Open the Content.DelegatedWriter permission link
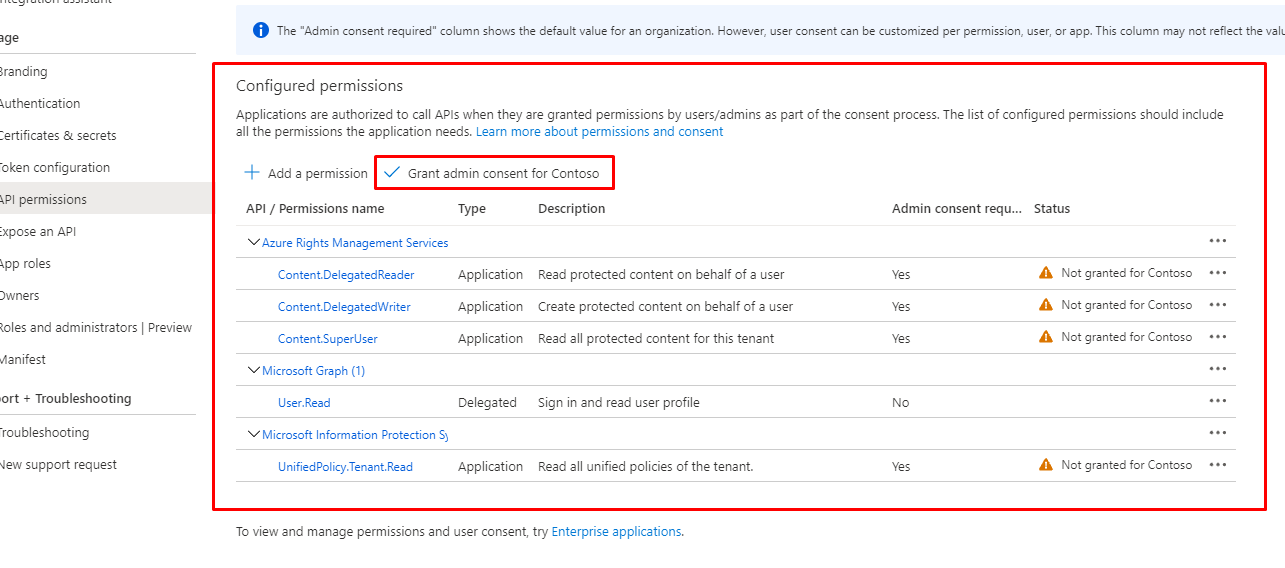The width and height of the screenshot is (1285, 568). tap(344, 307)
